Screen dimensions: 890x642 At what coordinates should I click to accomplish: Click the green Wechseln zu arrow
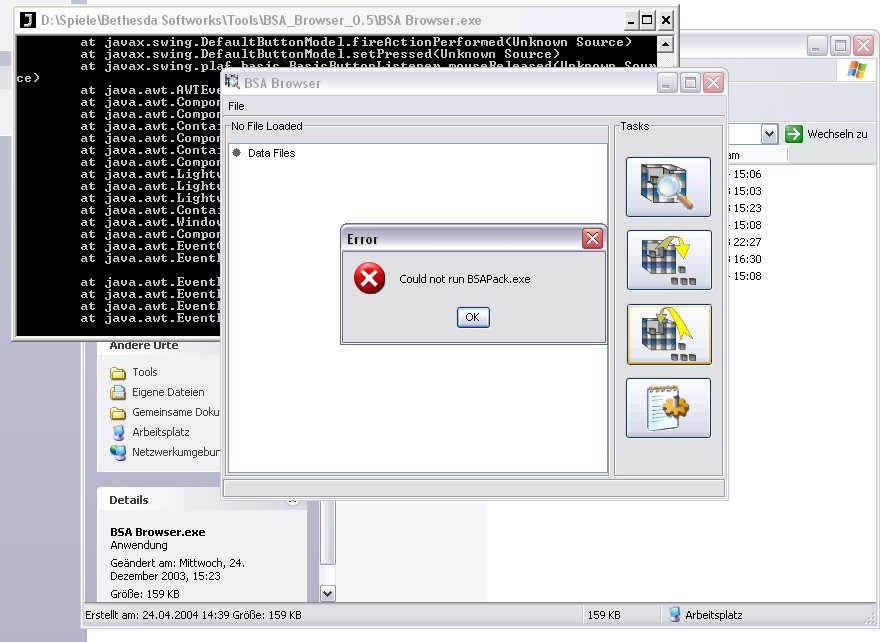point(794,134)
